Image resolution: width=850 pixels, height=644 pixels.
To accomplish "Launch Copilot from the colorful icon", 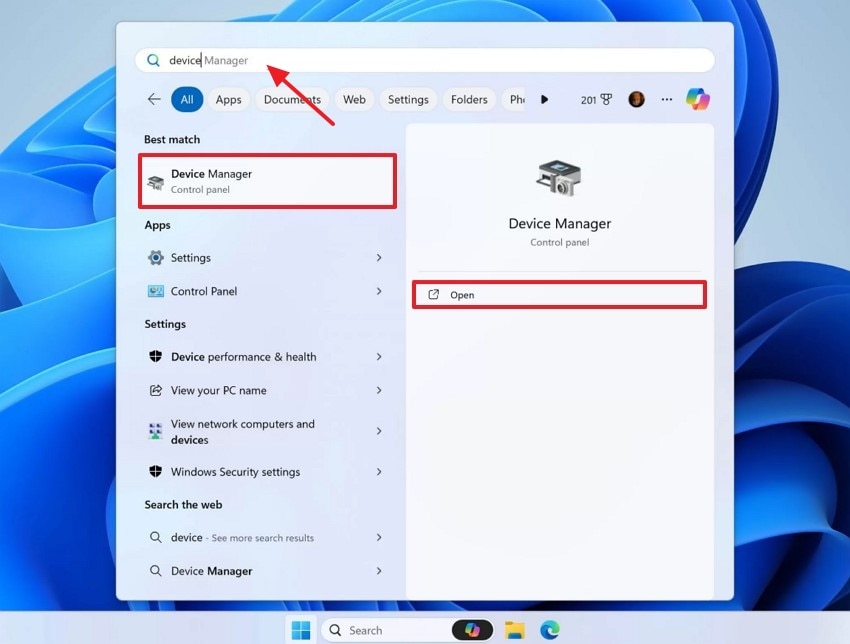I will (x=698, y=99).
